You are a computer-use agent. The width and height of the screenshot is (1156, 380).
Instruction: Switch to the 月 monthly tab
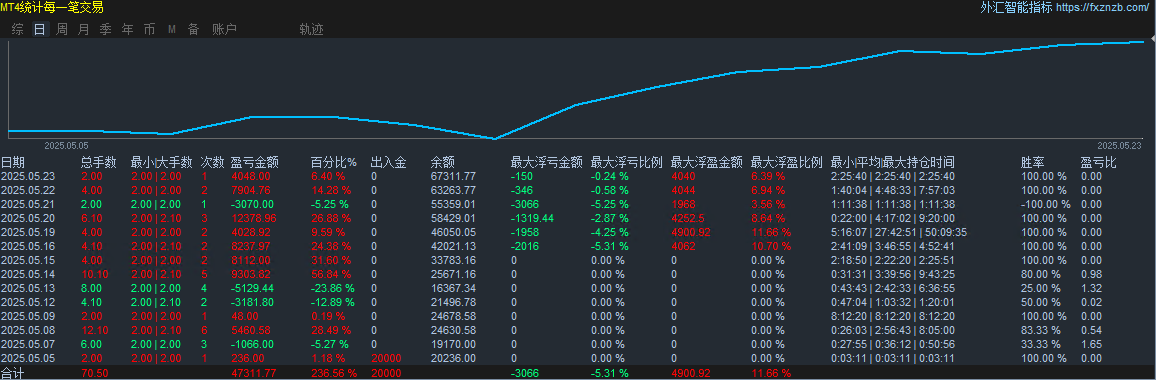[x=83, y=30]
